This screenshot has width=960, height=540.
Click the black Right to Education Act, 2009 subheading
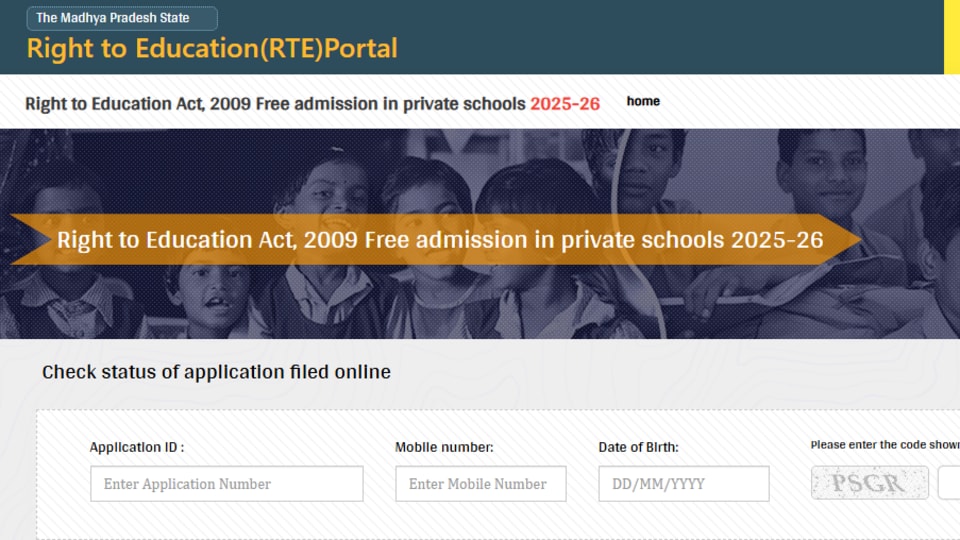tap(275, 104)
